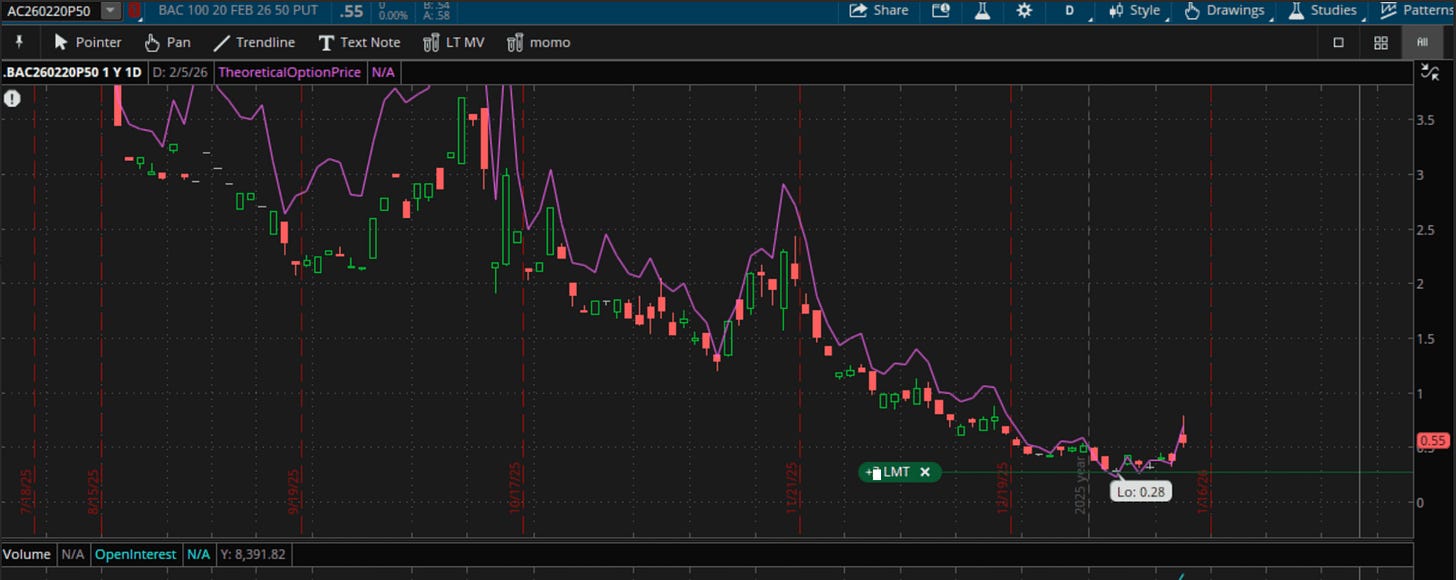Click the D: 2/5/26 date readout

(179, 72)
